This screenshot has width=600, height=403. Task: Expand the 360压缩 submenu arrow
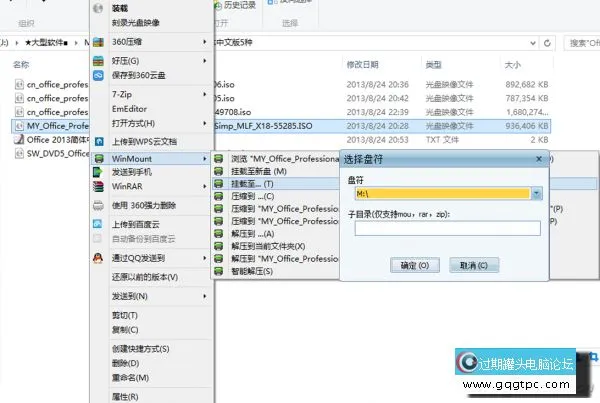point(205,42)
